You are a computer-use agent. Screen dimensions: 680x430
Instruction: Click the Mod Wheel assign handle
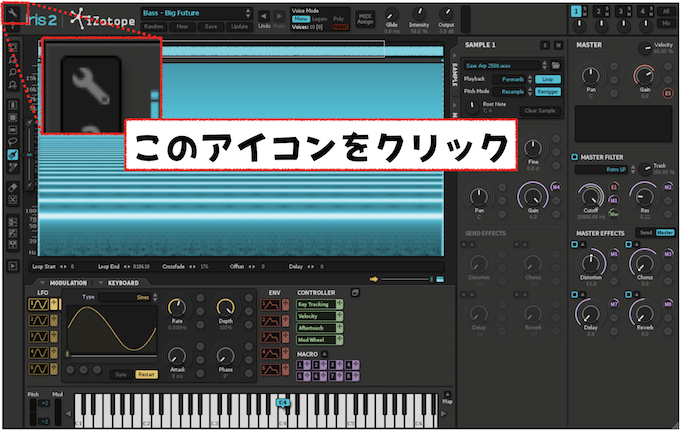pos(339,339)
